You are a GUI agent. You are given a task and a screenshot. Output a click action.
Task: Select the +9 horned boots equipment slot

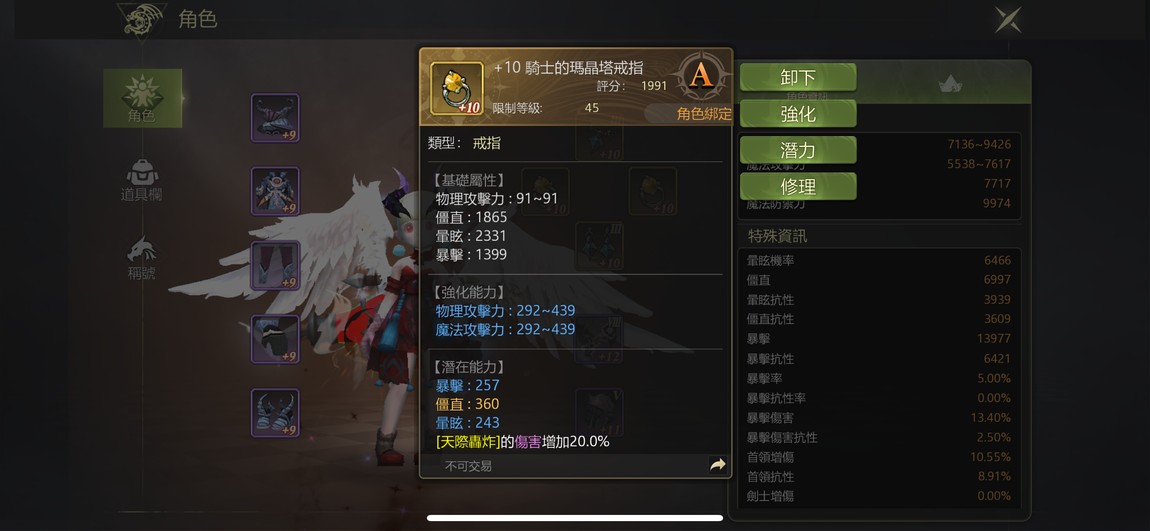pyautogui.click(x=275, y=413)
